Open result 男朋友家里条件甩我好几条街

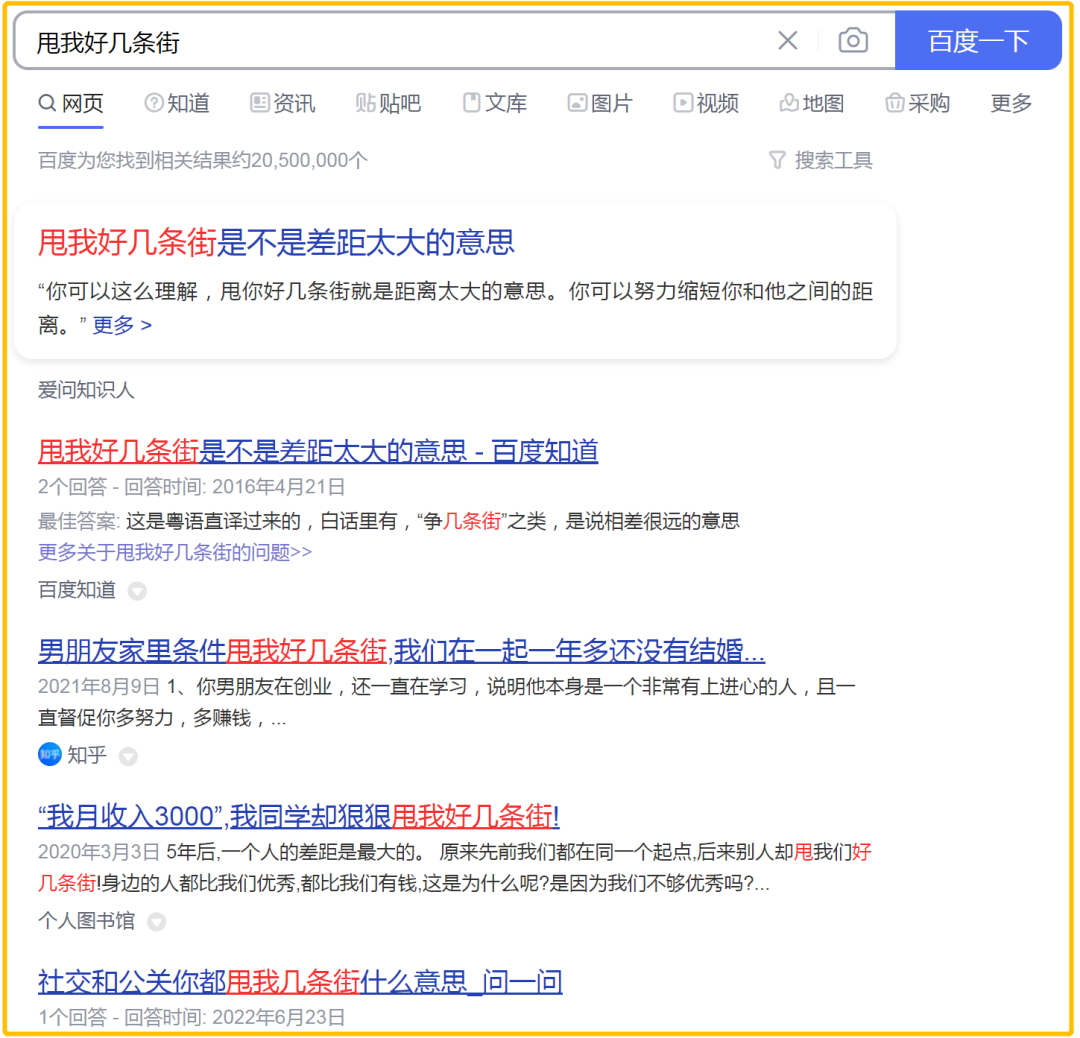click(x=401, y=651)
